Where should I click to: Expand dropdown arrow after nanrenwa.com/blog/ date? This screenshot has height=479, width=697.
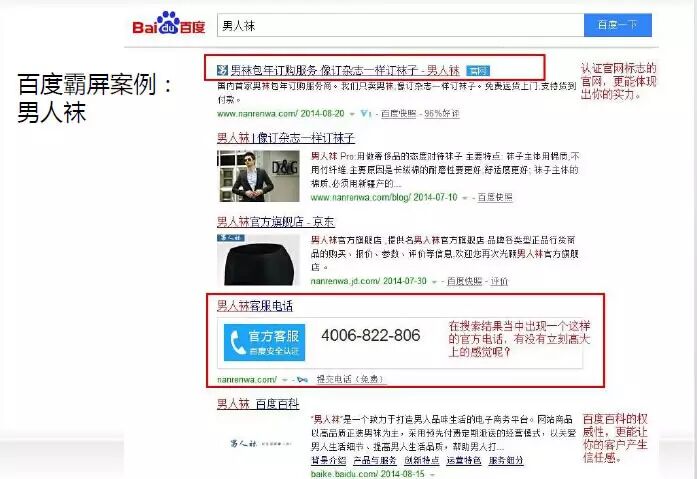(465, 198)
